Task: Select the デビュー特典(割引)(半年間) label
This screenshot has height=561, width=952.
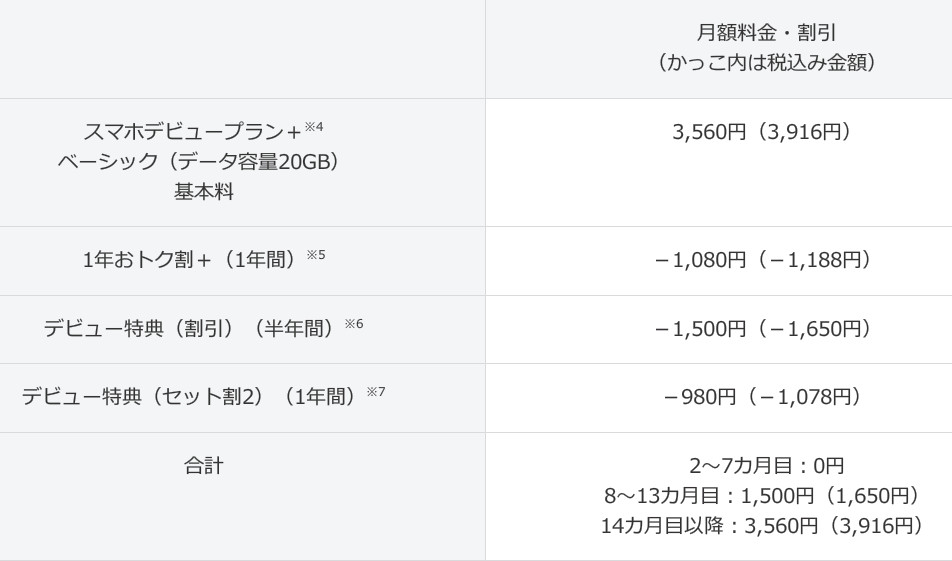Action: click(x=188, y=328)
